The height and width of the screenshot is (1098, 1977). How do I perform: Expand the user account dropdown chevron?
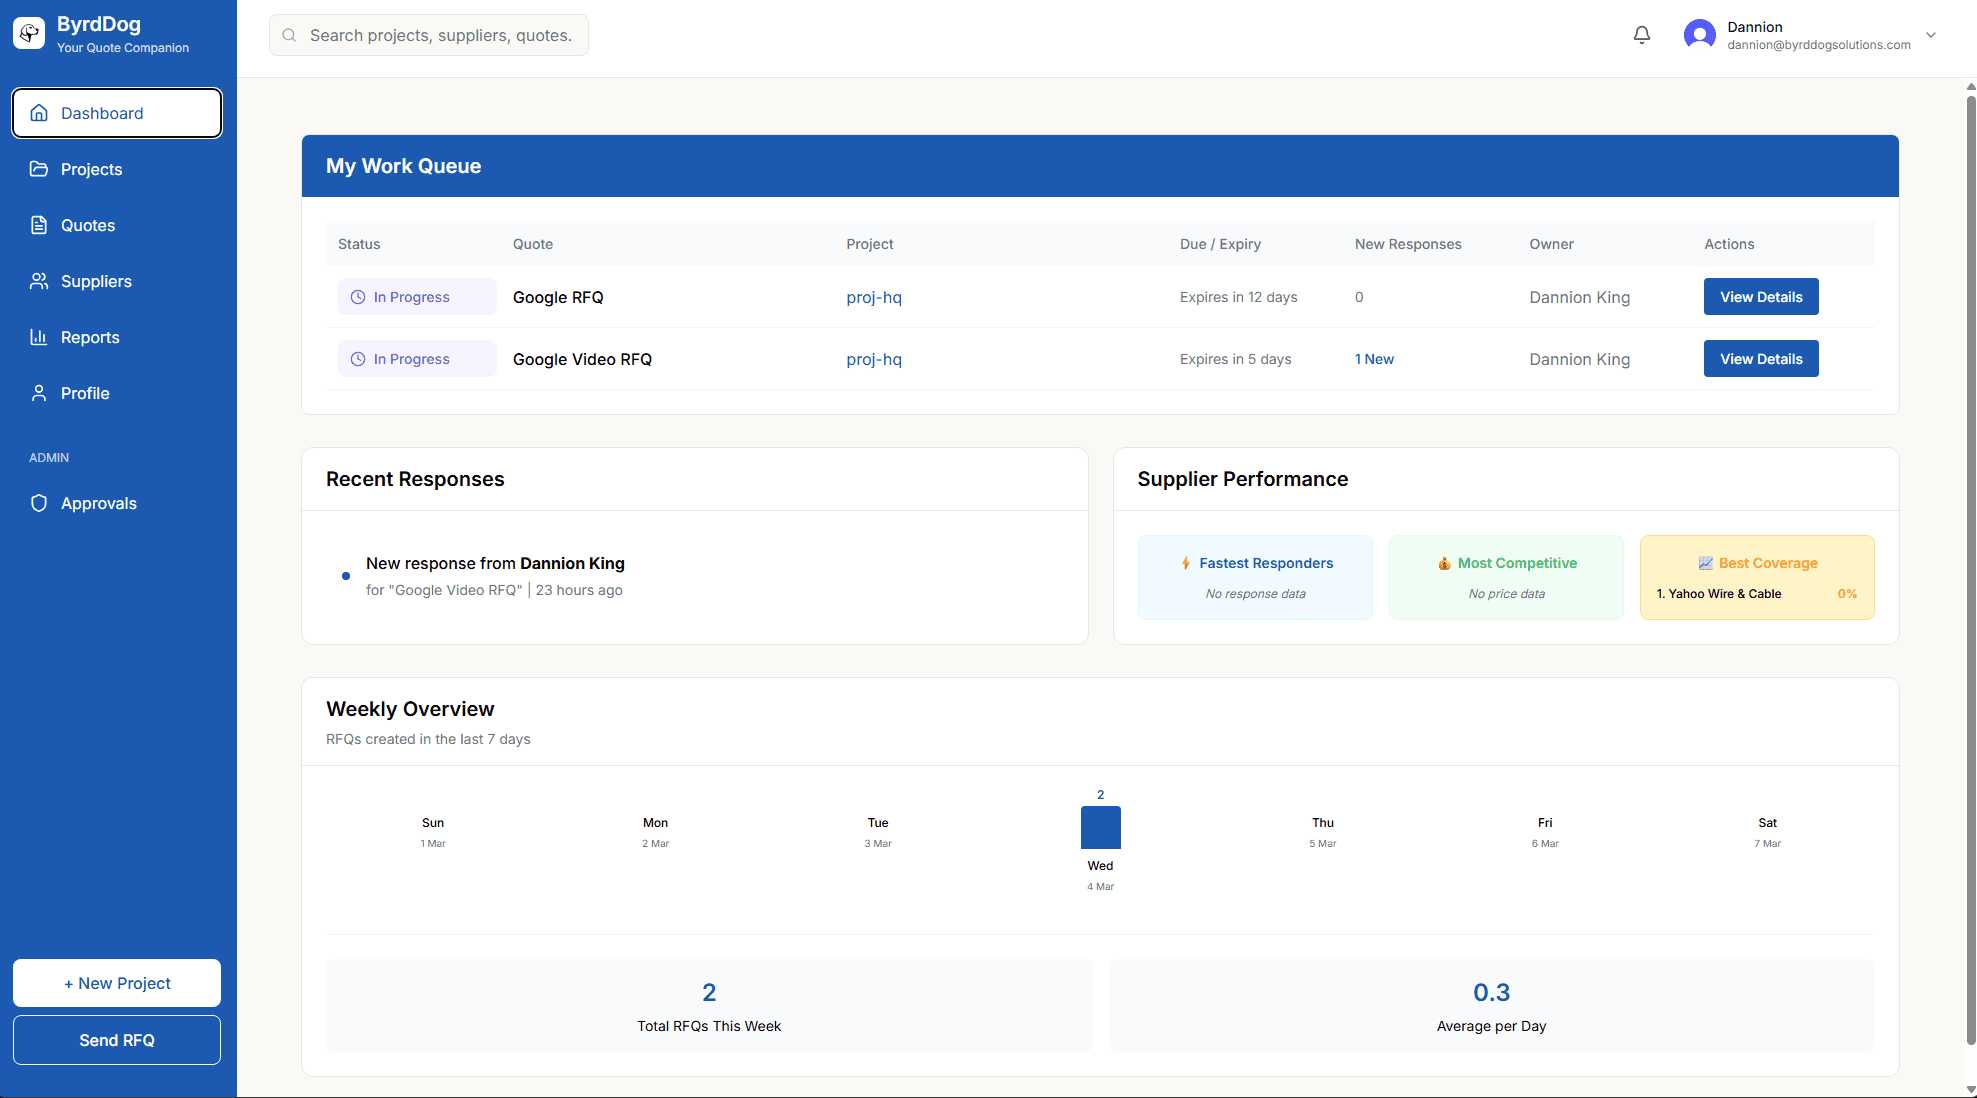1931,35
